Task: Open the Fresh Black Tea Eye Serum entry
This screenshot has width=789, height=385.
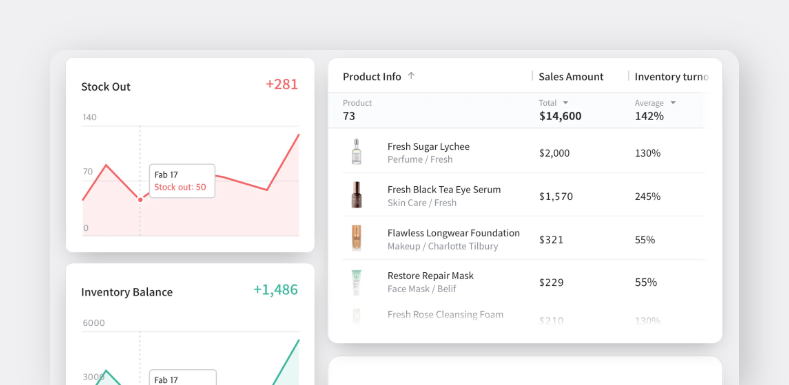Action: click(x=444, y=190)
